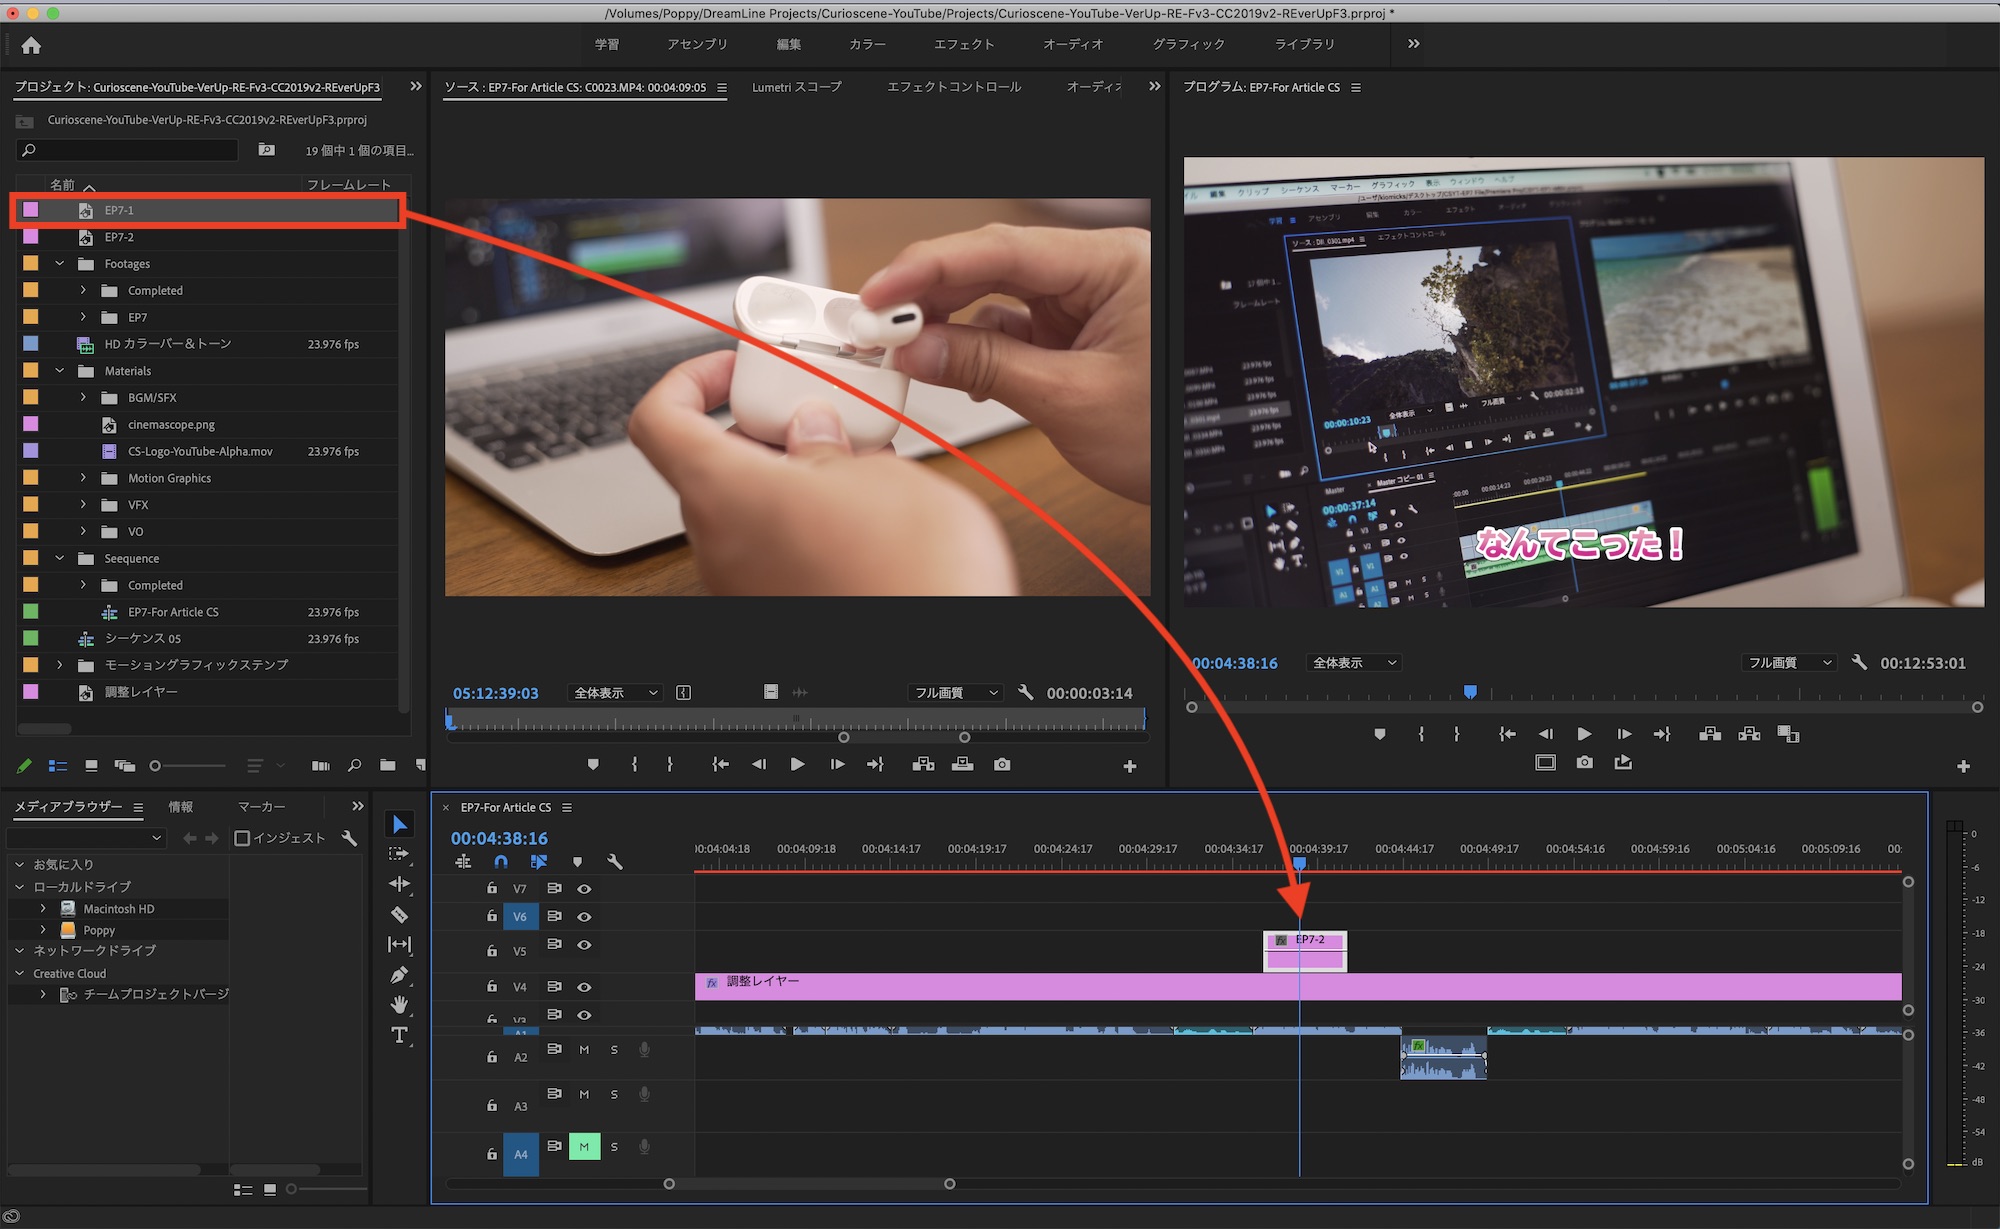Select the Pen tool

[399, 975]
